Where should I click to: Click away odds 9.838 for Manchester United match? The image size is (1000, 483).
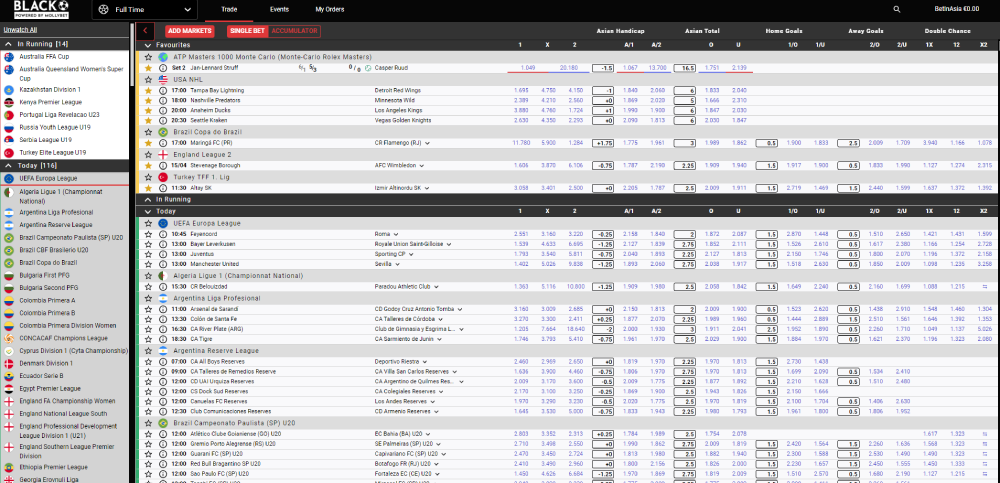click(575, 264)
